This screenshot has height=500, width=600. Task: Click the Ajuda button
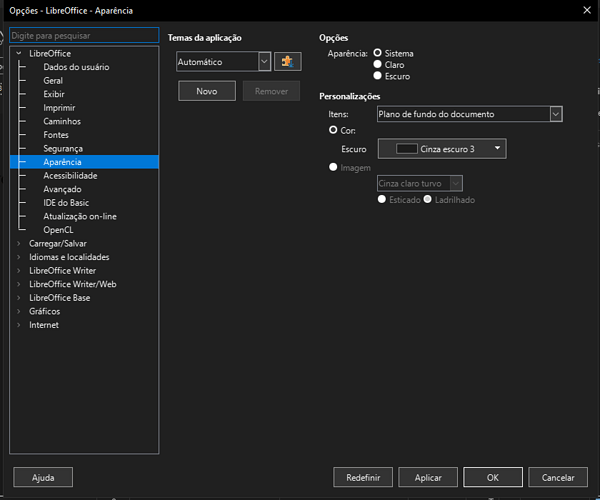[43, 477]
